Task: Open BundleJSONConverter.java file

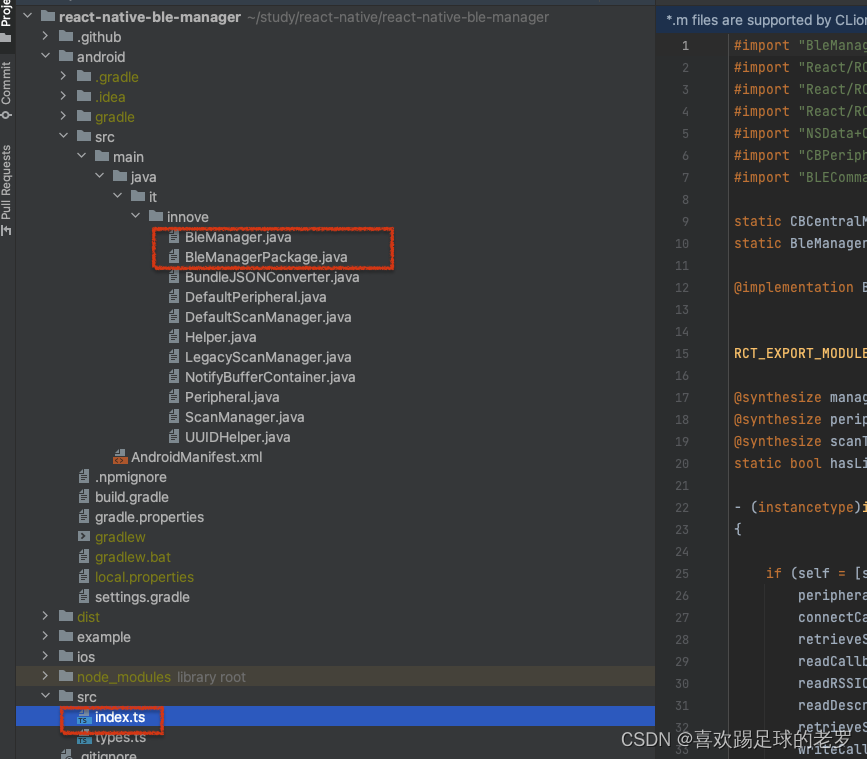Action: tap(272, 277)
